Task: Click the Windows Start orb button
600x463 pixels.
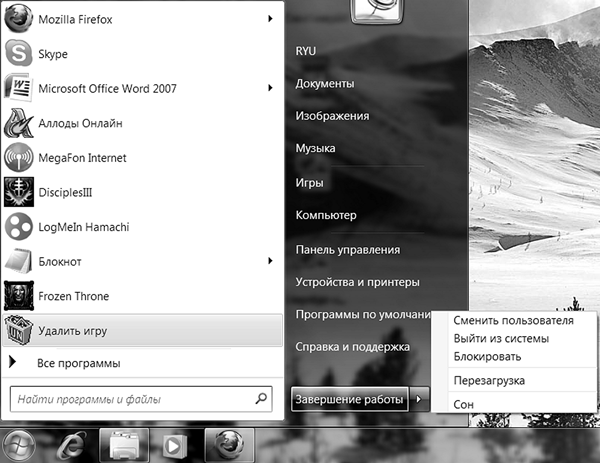Action: pyautogui.click(x=19, y=443)
